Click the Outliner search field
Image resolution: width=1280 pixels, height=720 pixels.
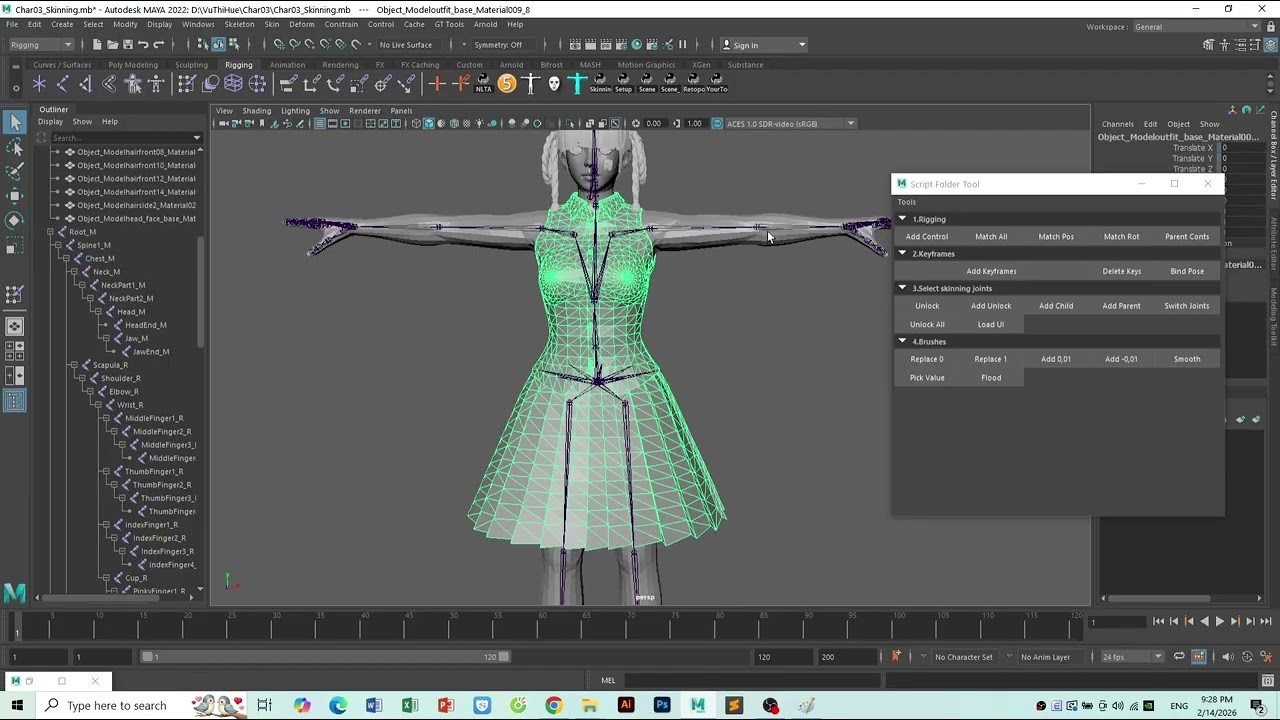125,138
